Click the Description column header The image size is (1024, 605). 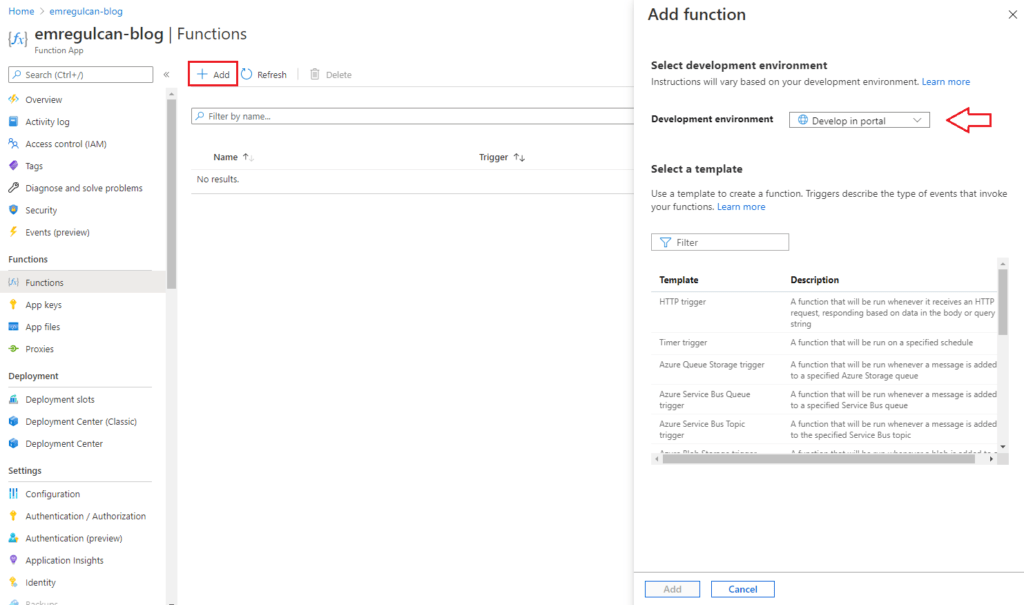click(x=814, y=280)
